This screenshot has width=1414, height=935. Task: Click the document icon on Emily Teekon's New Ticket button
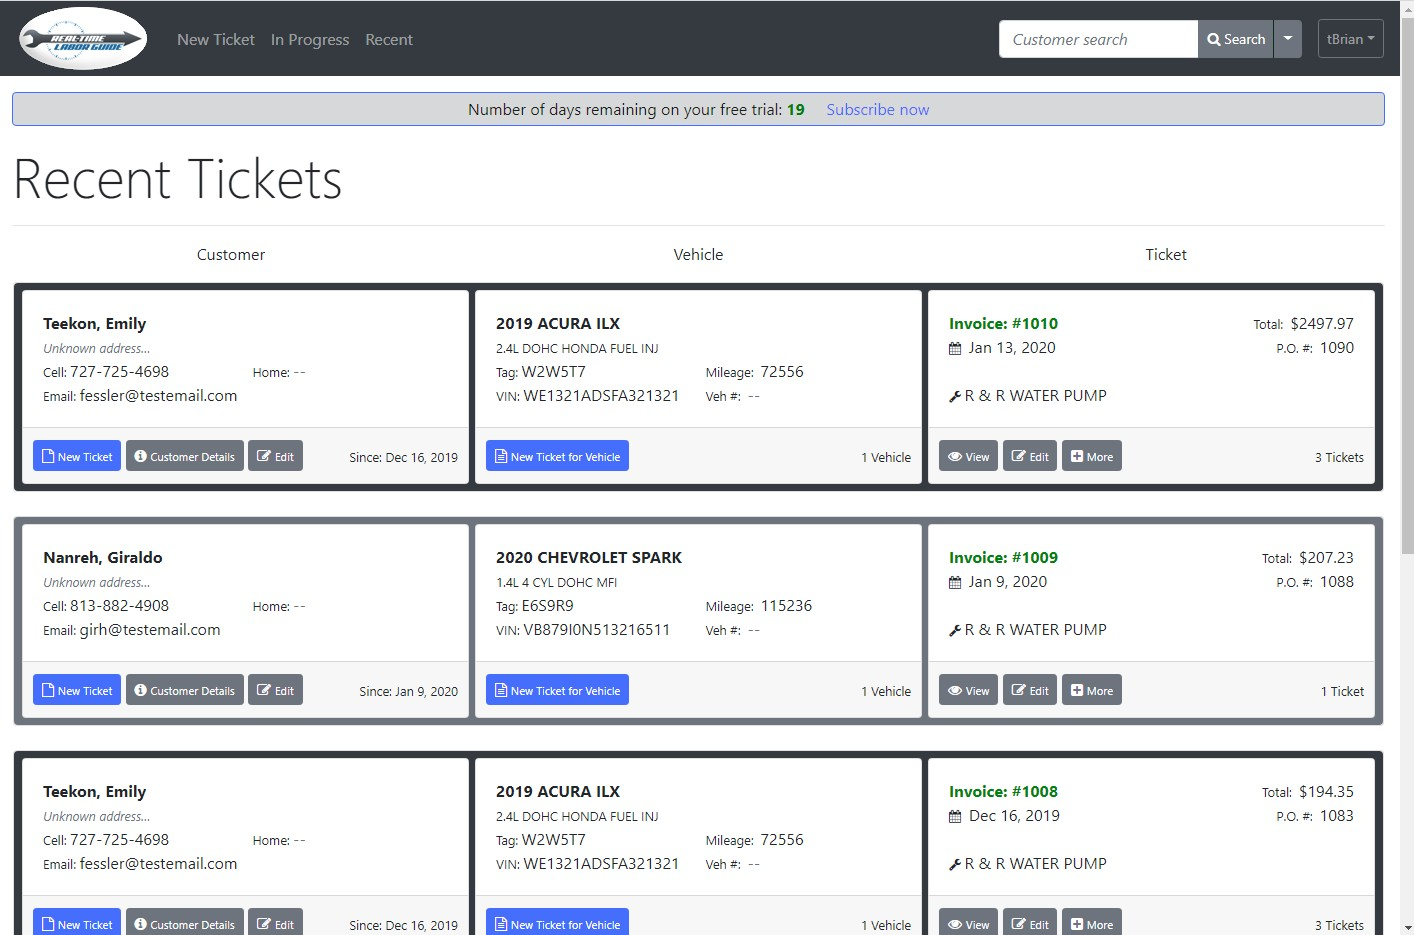(x=48, y=455)
